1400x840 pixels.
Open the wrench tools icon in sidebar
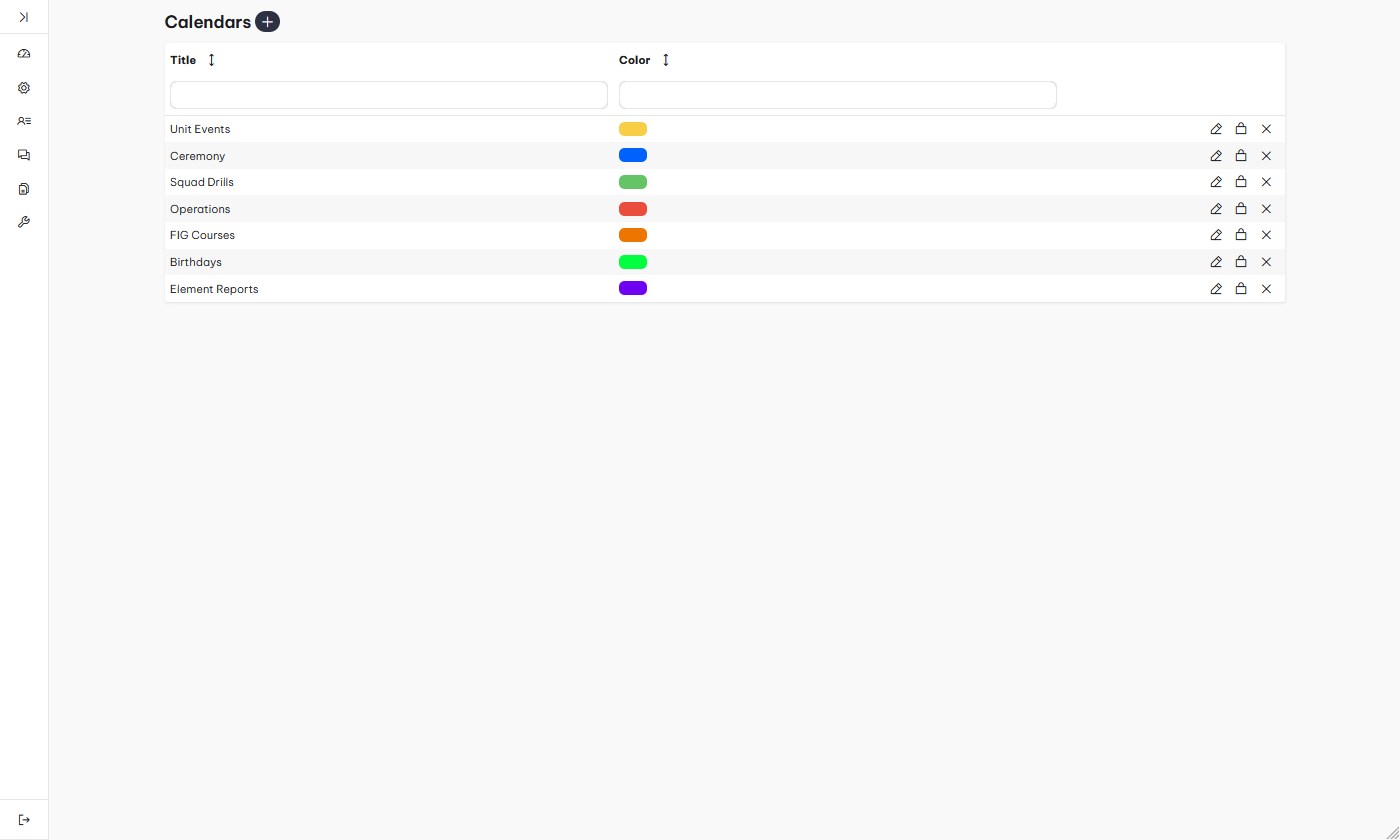[x=24, y=222]
